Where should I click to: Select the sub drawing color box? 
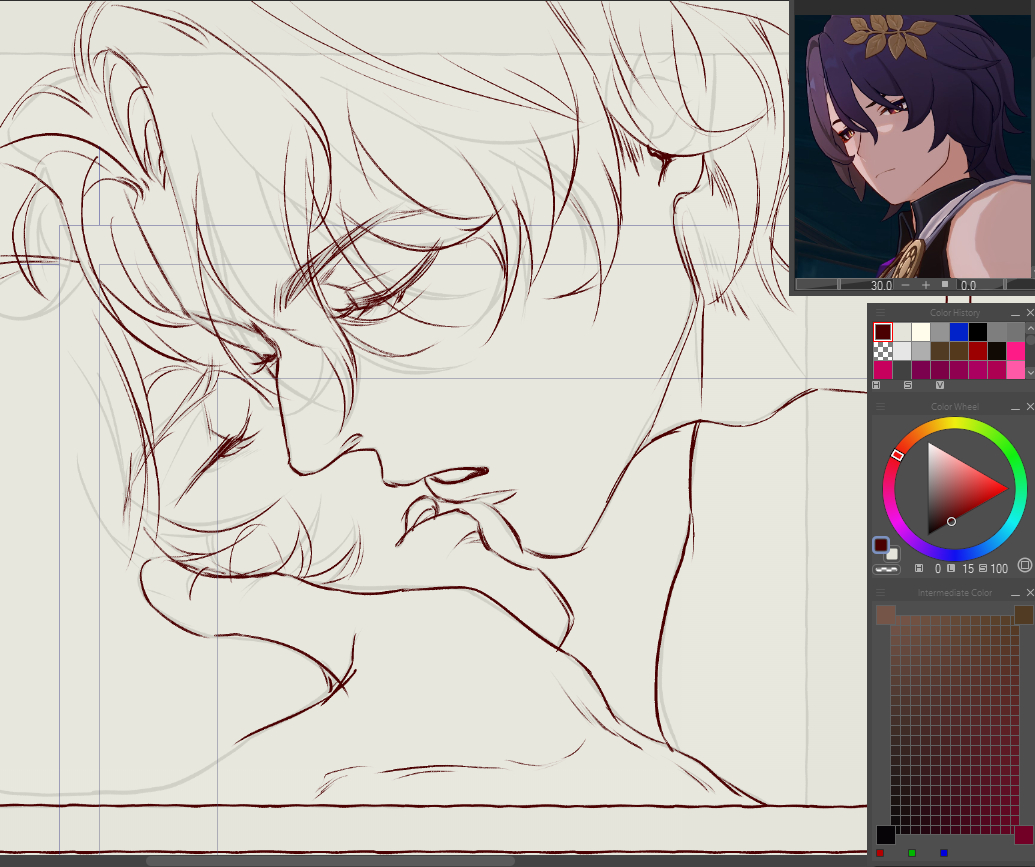892,554
